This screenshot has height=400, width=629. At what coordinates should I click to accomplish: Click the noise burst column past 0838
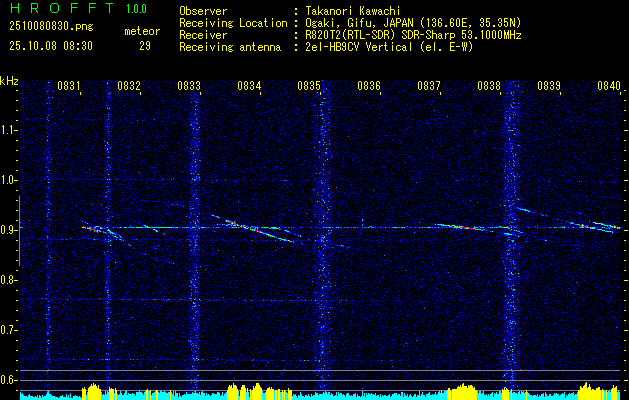click(x=511, y=235)
